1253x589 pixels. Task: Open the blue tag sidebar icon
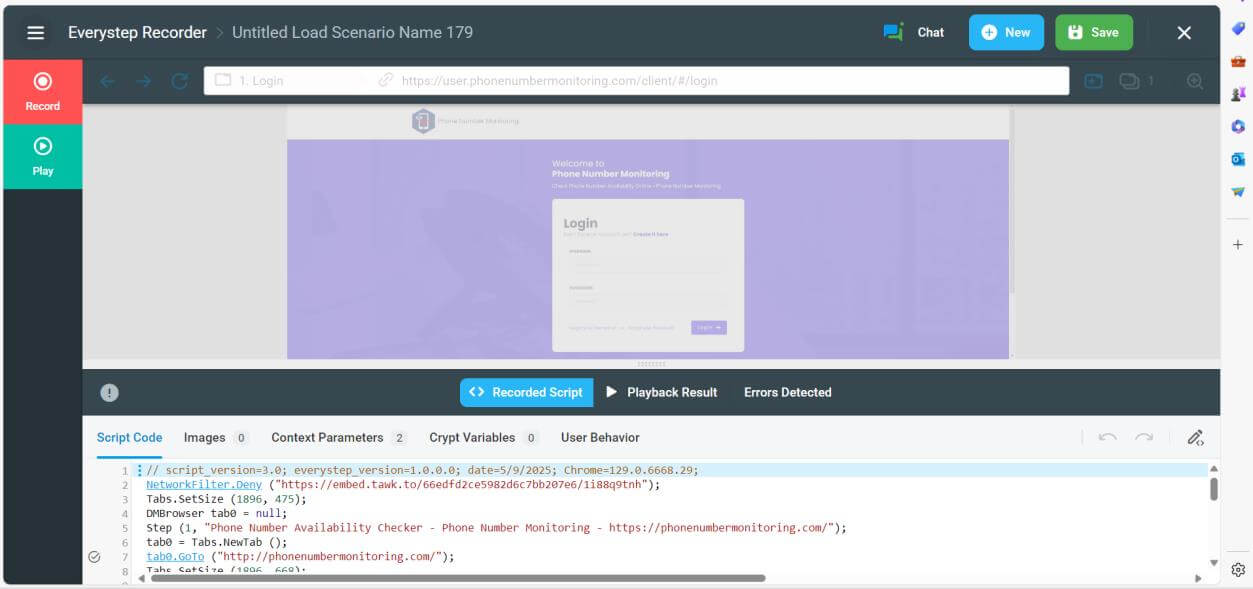click(x=1238, y=28)
